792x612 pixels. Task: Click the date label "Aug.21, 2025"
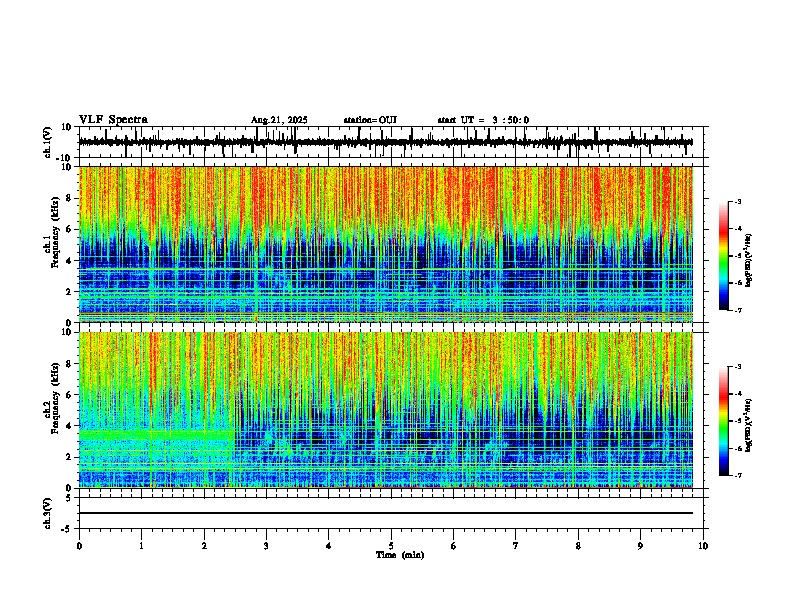pyautogui.click(x=279, y=120)
